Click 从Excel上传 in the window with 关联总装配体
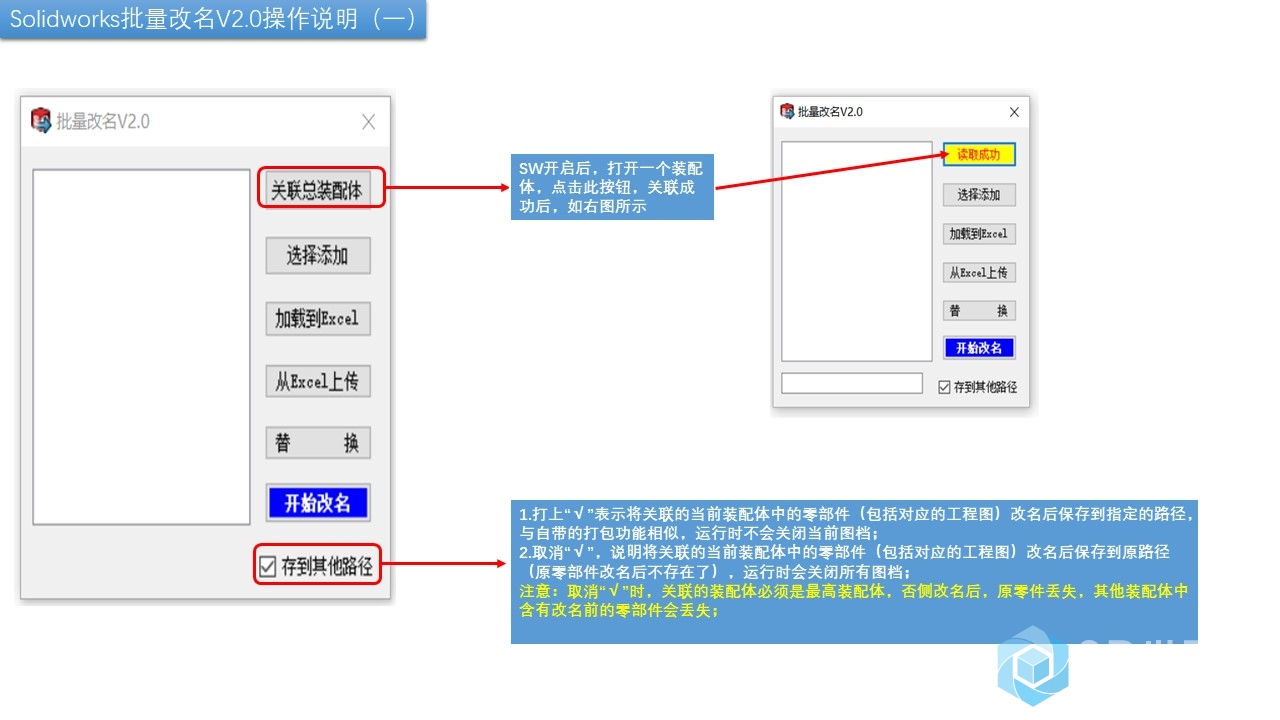1280x720 pixels. (318, 381)
